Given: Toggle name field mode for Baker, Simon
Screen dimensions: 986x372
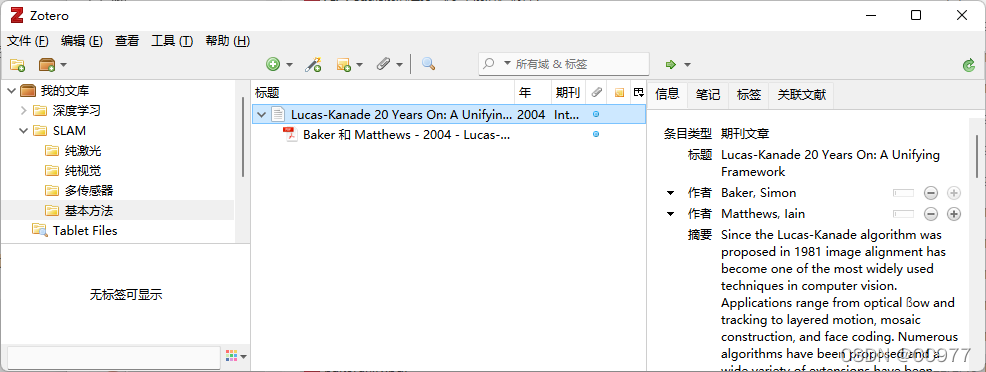Looking at the screenshot, I should pyautogui.click(x=903, y=194).
